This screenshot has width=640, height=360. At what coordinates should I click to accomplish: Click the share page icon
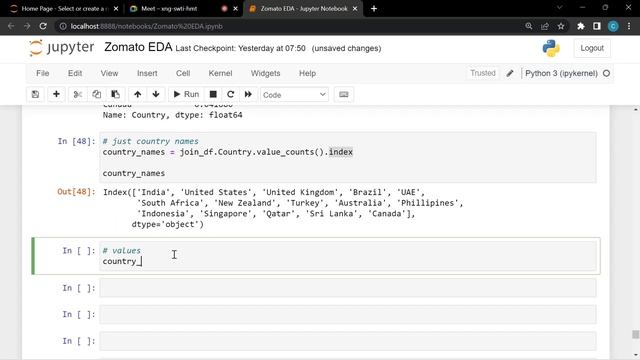[545, 26]
